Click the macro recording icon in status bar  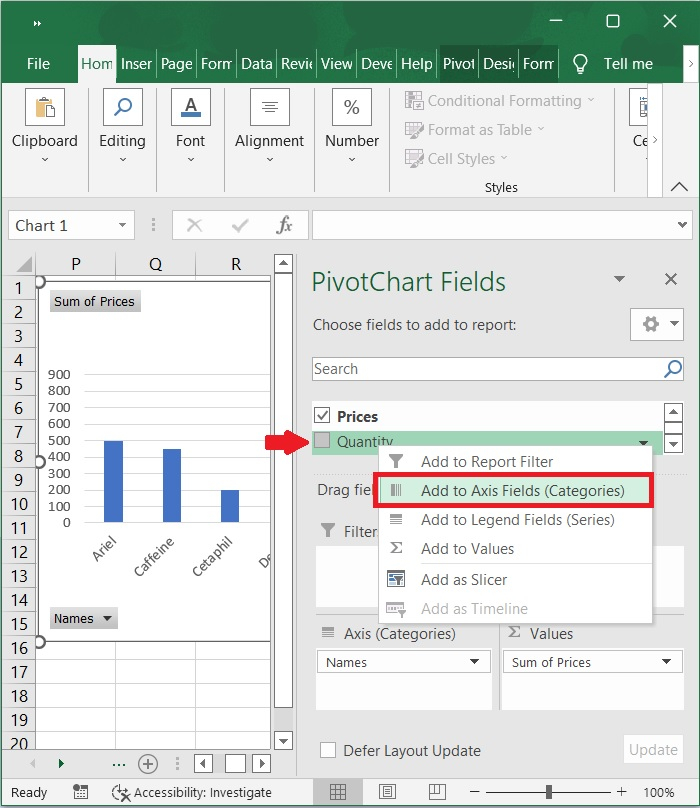[80, 792]
